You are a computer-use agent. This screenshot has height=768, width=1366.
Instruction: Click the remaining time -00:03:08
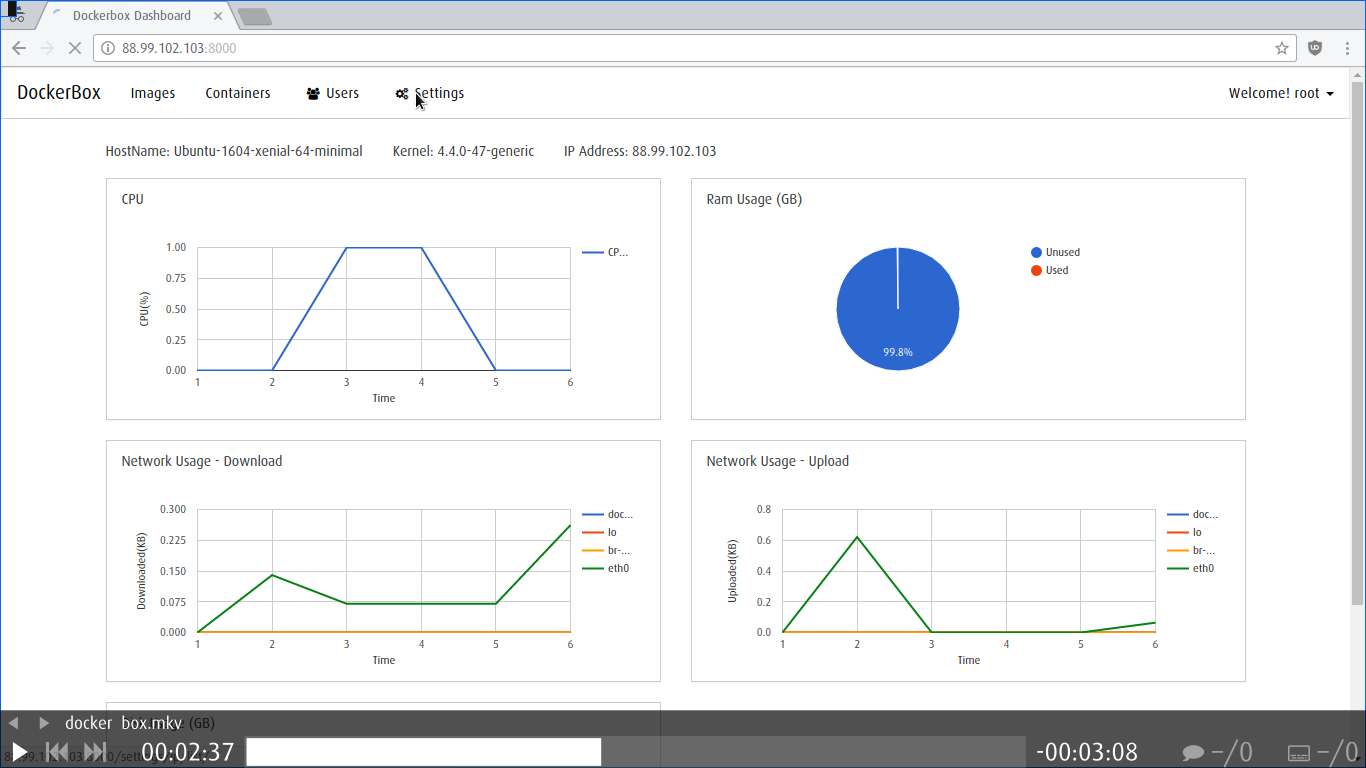tap(1087, 752)
